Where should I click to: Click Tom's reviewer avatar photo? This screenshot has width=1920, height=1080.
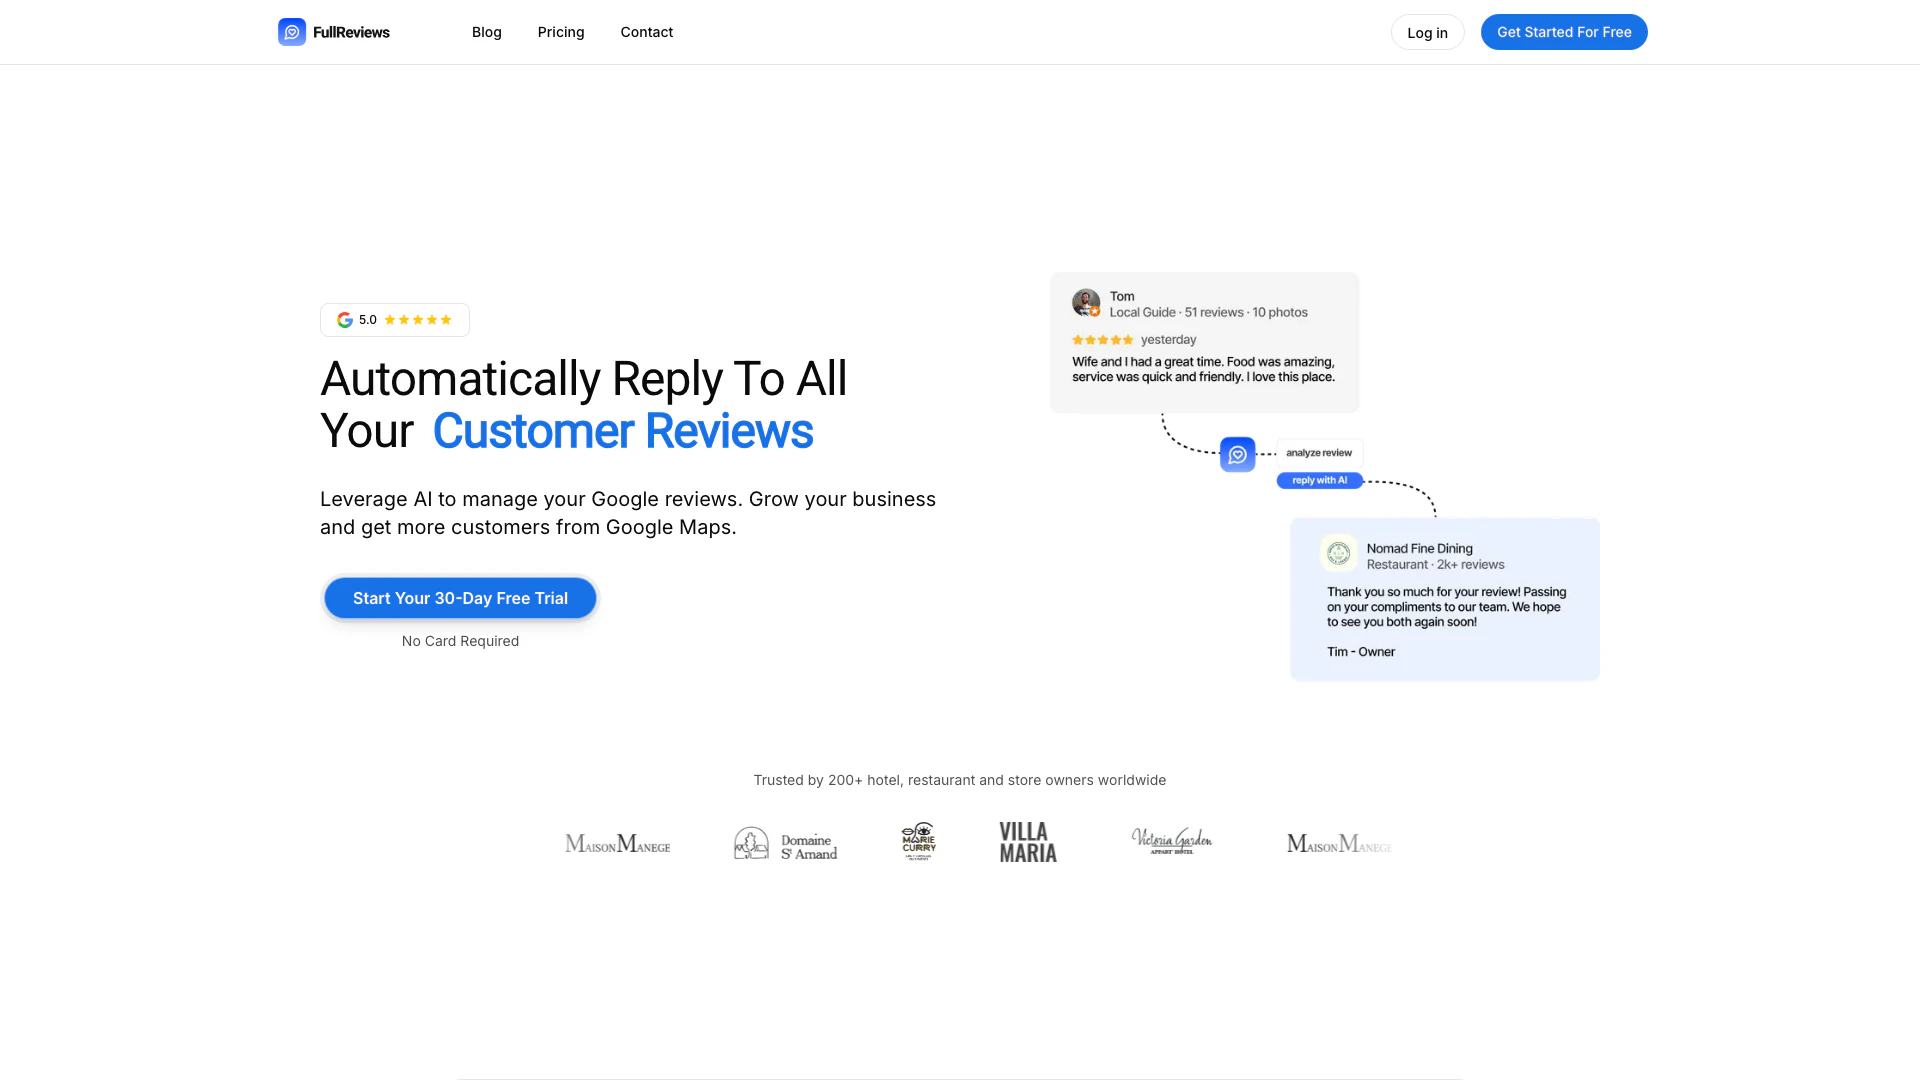tap(1086, 303)
